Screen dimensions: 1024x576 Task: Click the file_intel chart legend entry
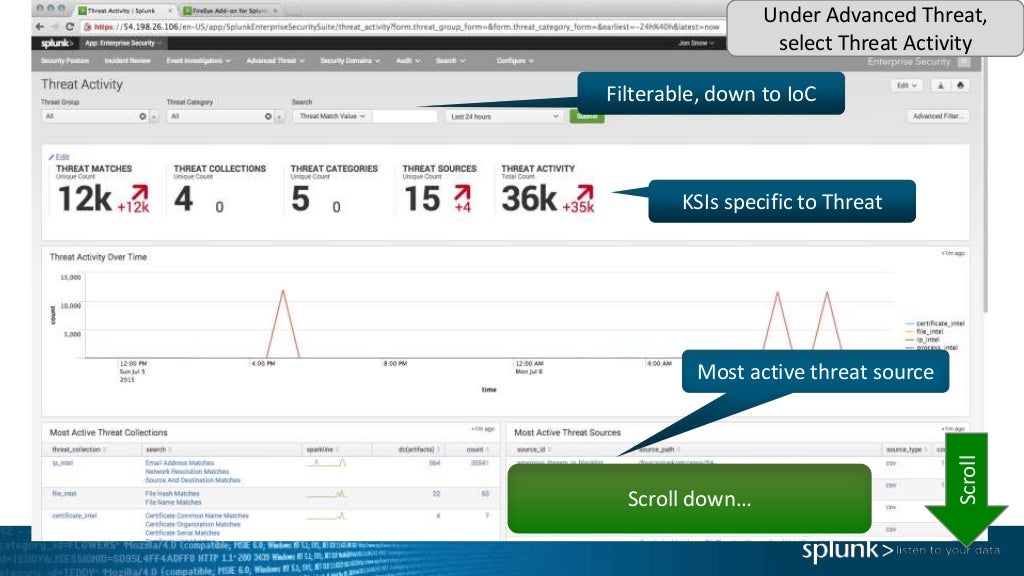click(924, 332)
